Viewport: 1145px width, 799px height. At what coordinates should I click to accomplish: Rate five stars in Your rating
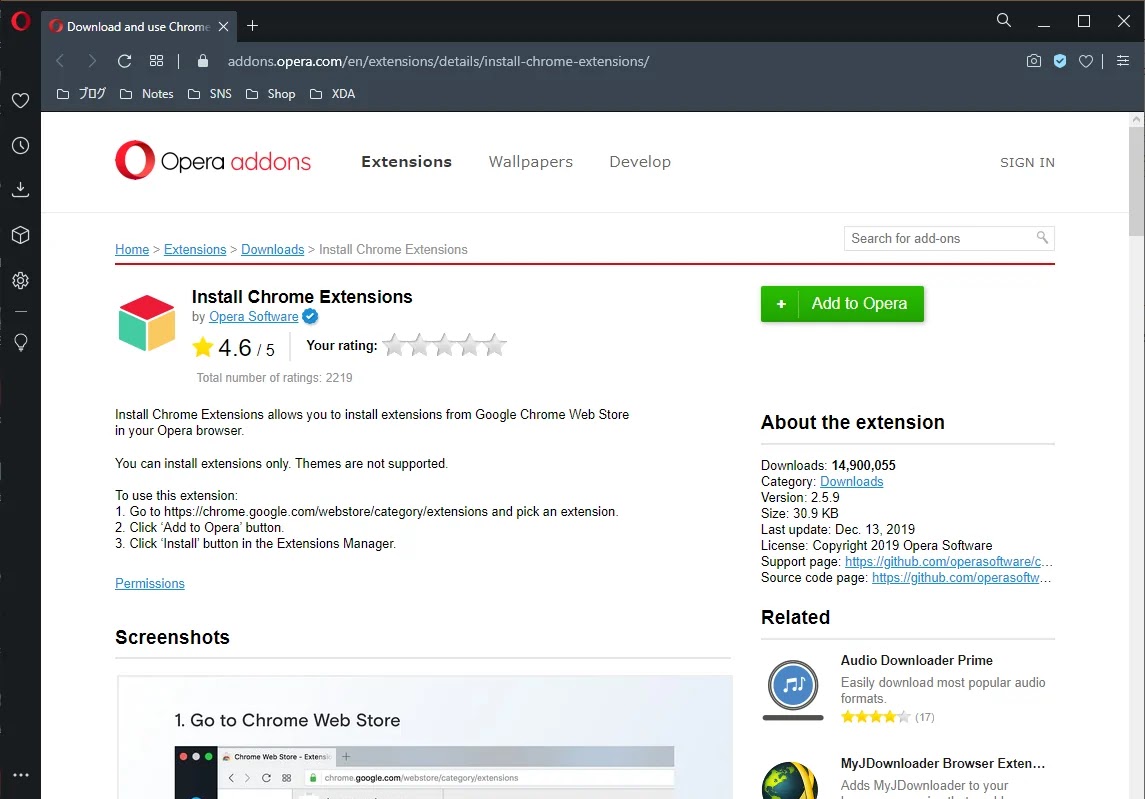pyautogui.click(x=494, y=345)
